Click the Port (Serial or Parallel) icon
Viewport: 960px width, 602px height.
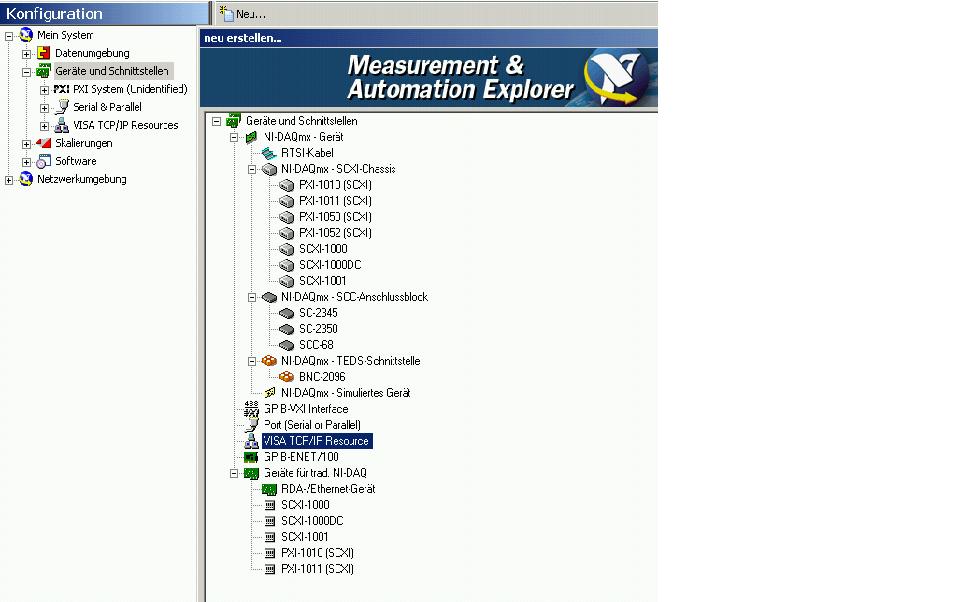[x=251, y=425]
